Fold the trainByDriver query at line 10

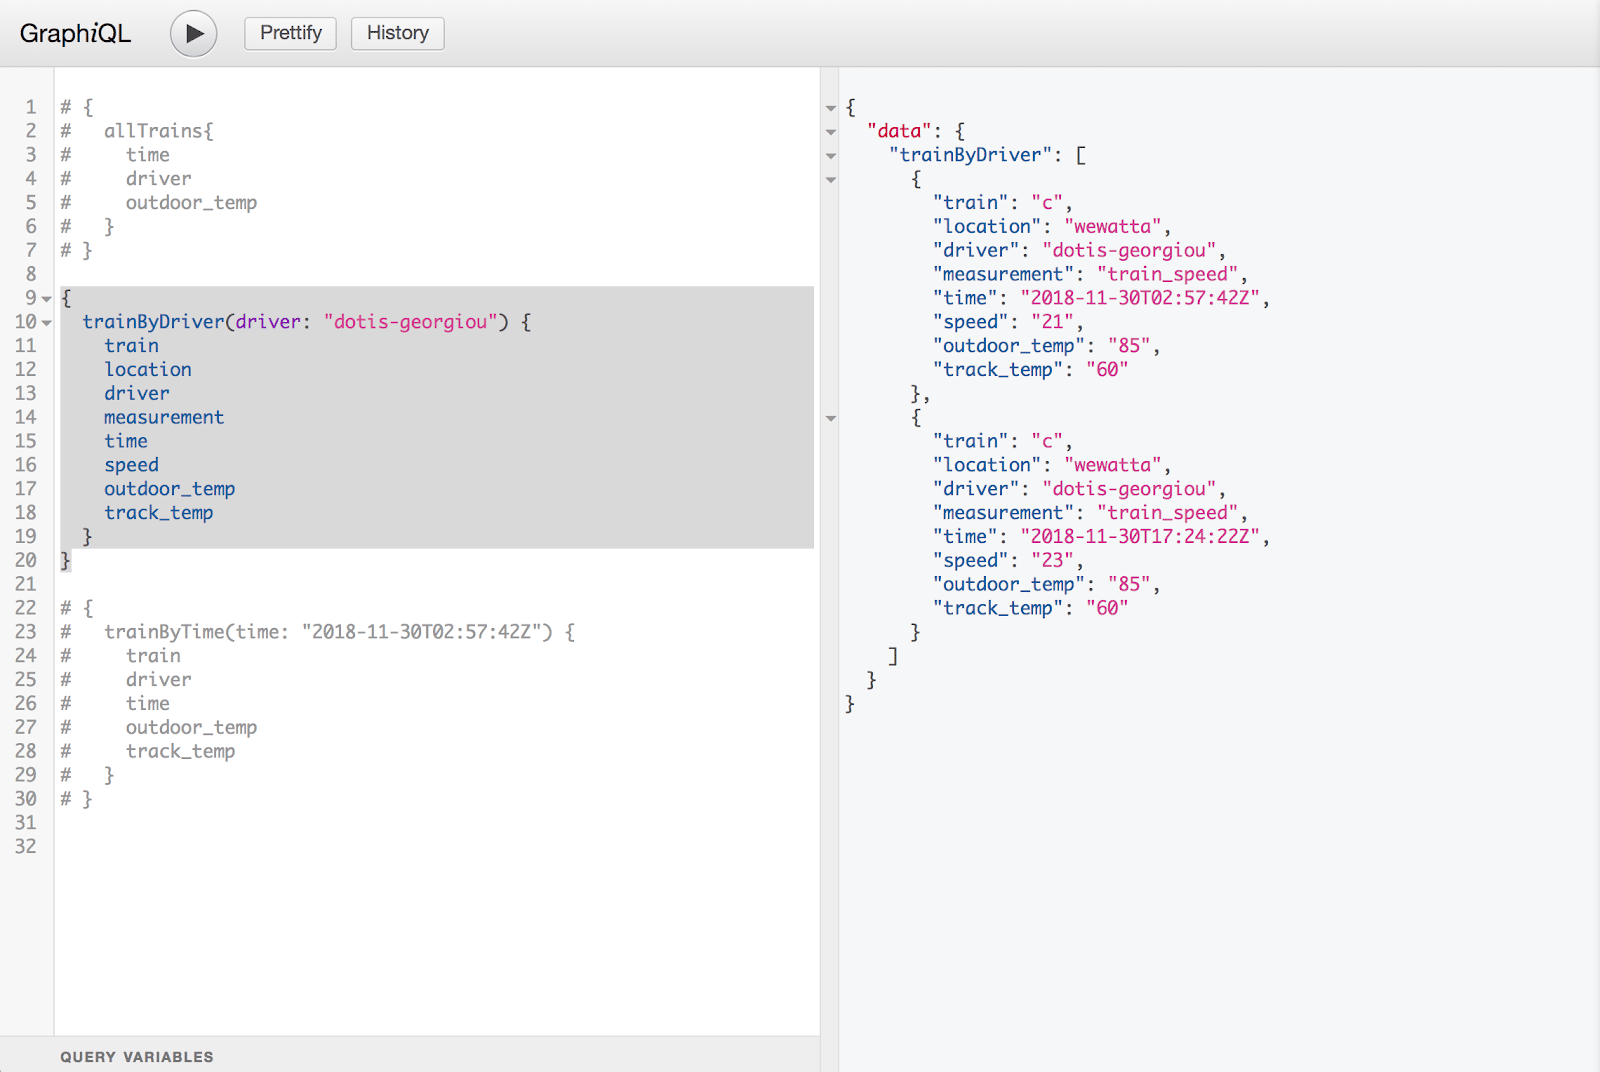tap(47, 323)
